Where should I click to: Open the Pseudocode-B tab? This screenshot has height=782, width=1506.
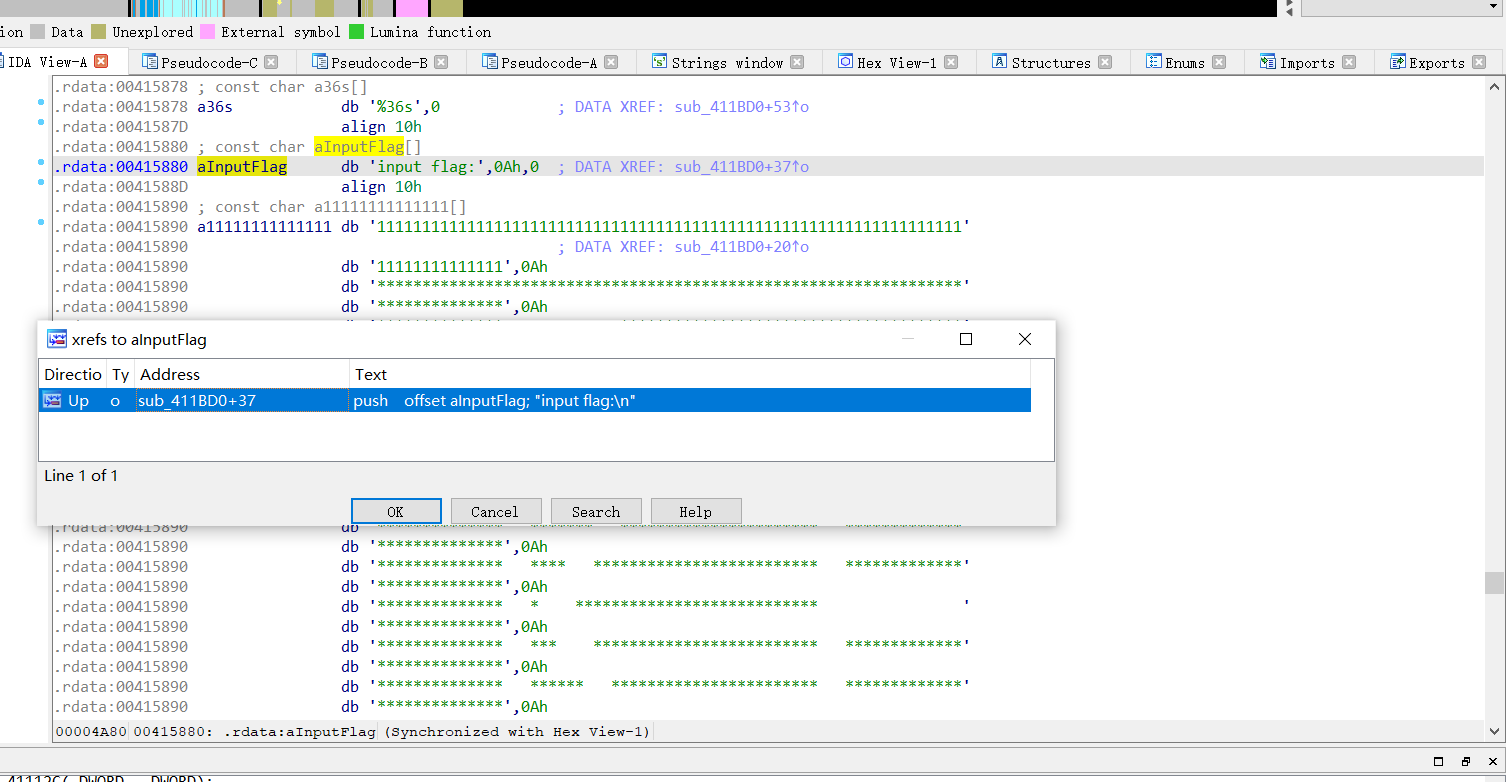[378, 62]
